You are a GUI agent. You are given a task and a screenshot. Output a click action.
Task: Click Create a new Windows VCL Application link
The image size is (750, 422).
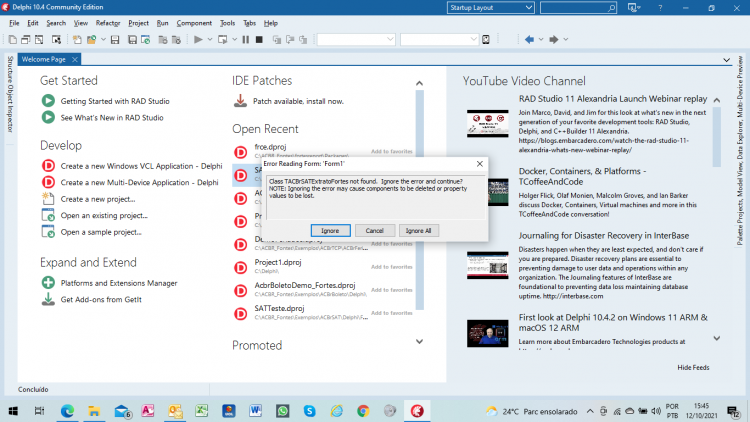coord(141,166)
